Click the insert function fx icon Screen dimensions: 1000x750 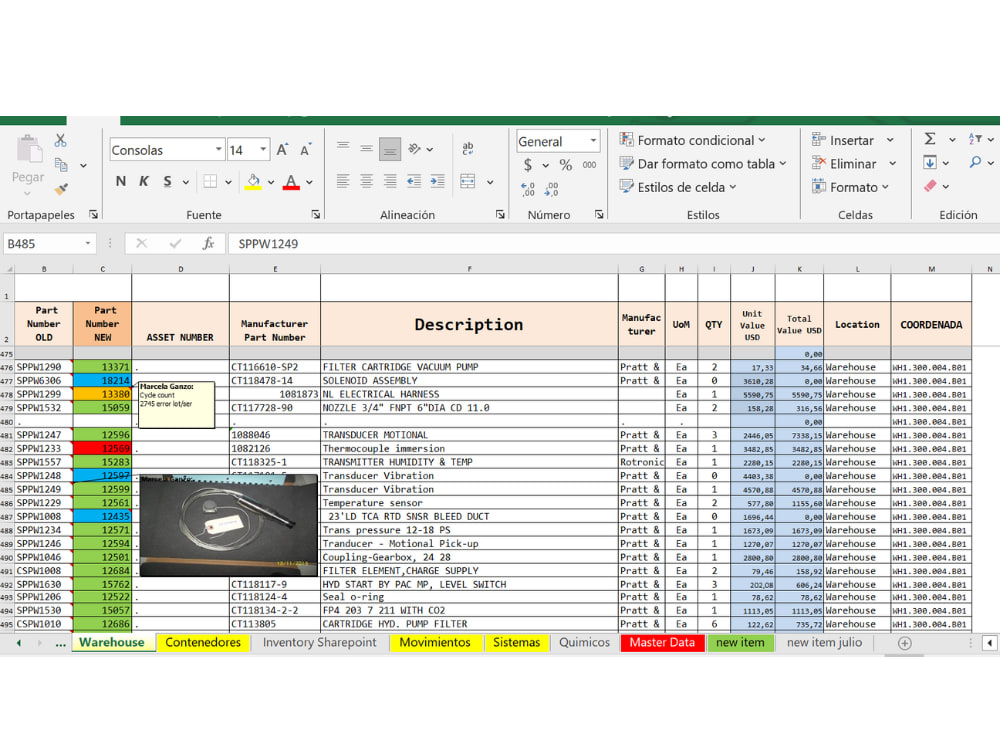coord(208,244)
